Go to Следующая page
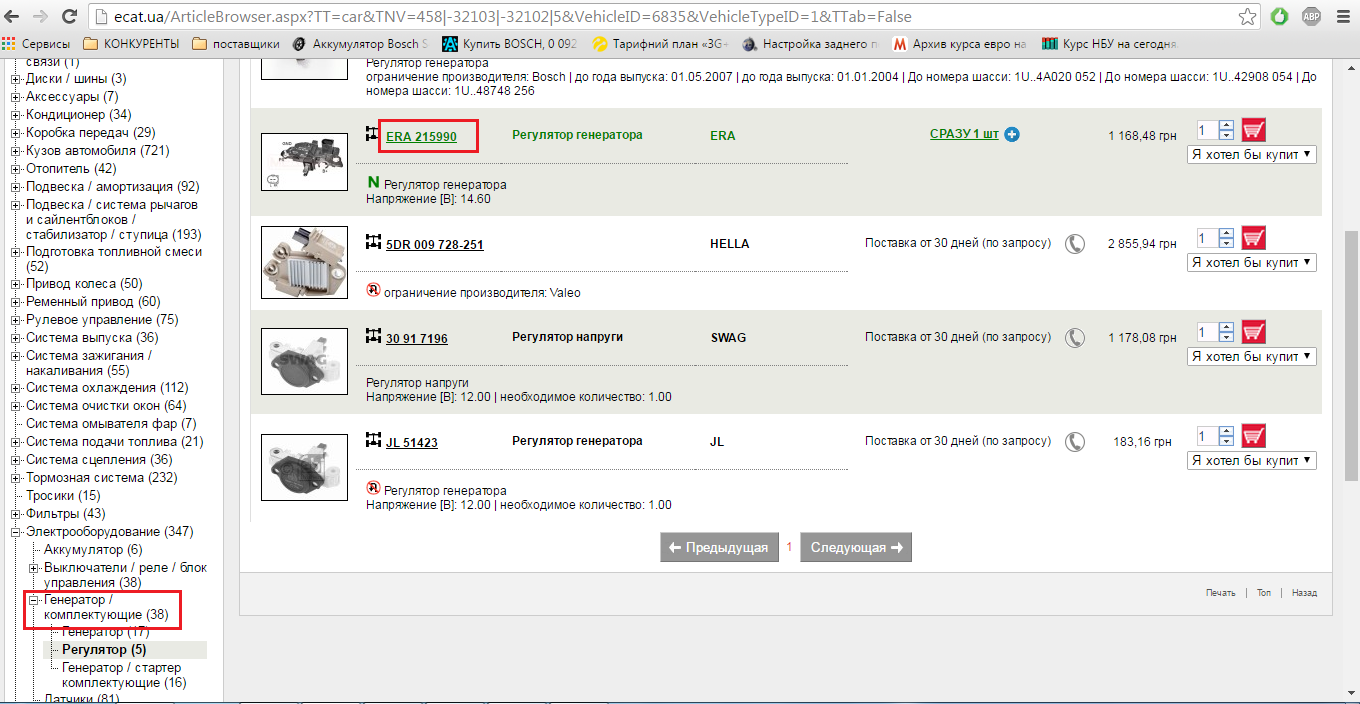The image size is (1360, 704). tap(856, 547)
